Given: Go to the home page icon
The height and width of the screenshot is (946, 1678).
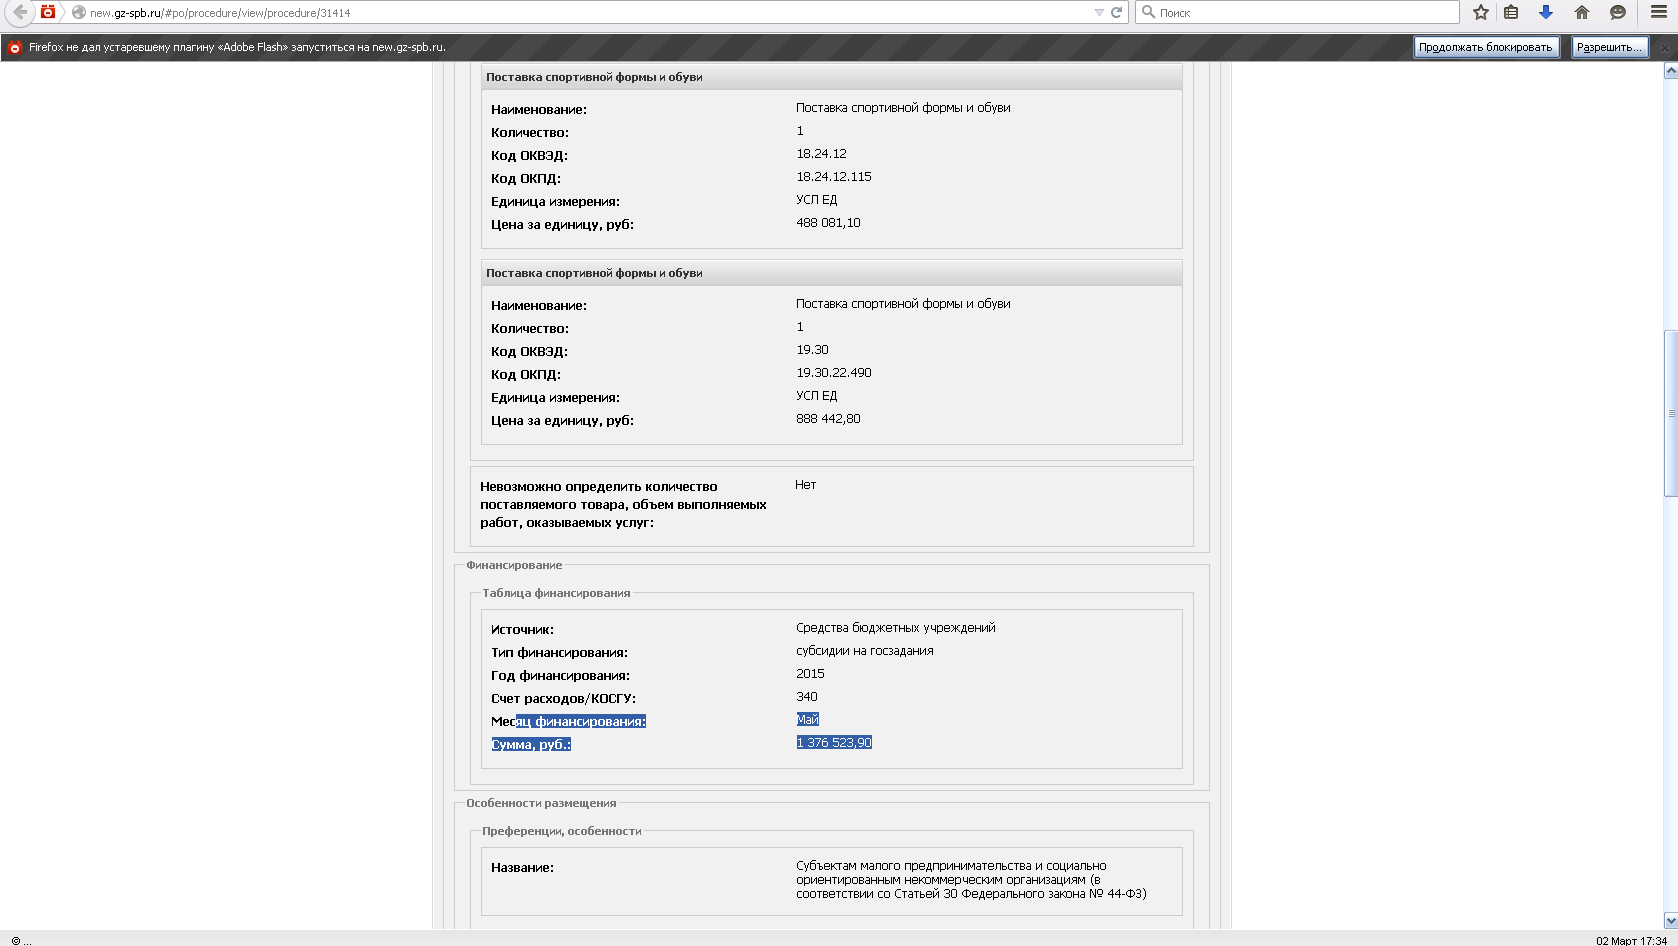Looking at the screenshot, I should tap(1582, 12).
